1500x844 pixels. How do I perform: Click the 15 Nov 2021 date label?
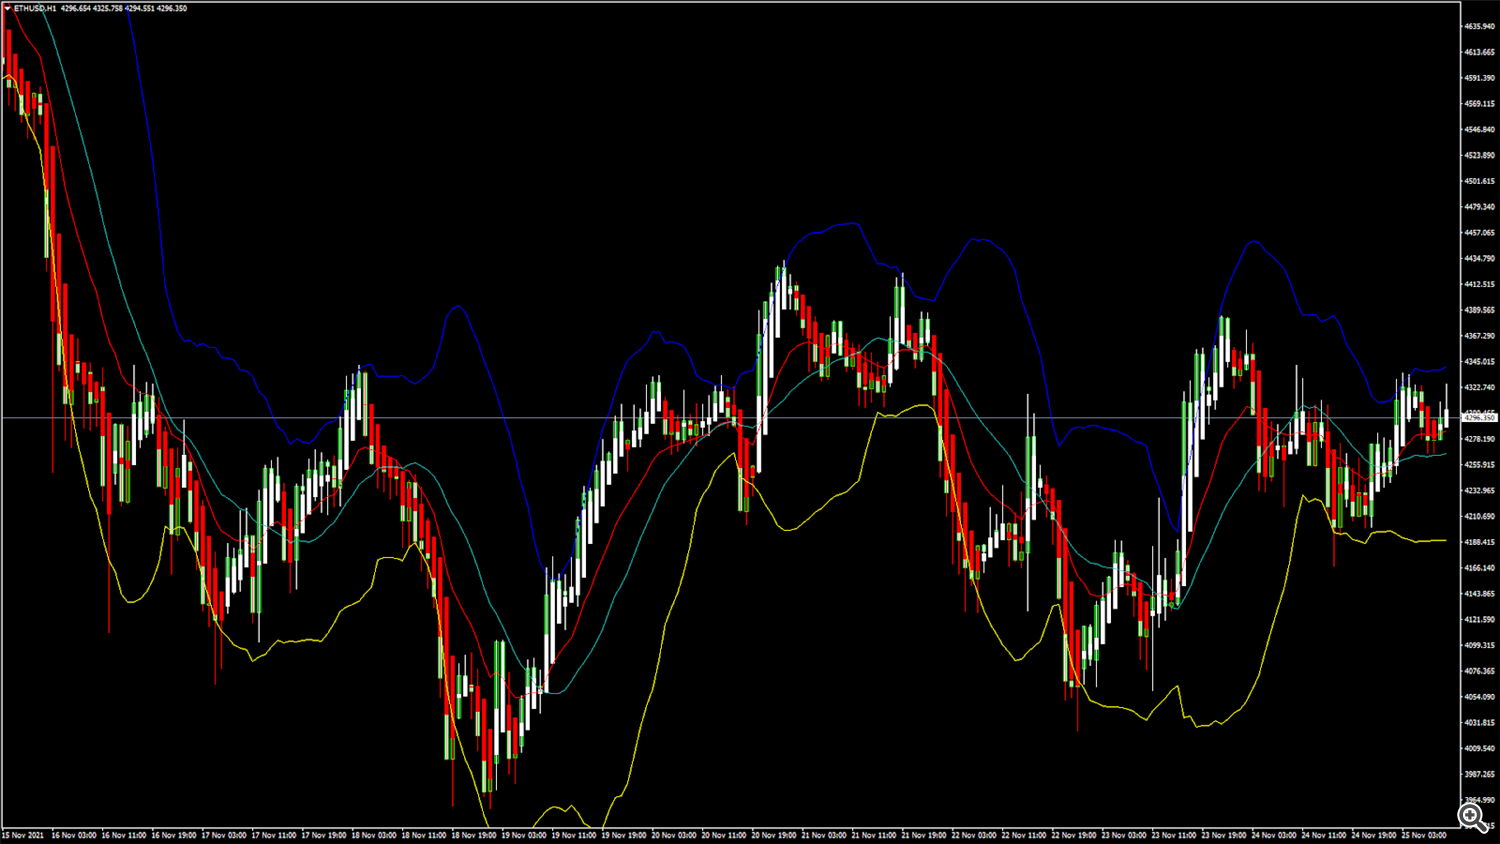(x=23, y=835)
